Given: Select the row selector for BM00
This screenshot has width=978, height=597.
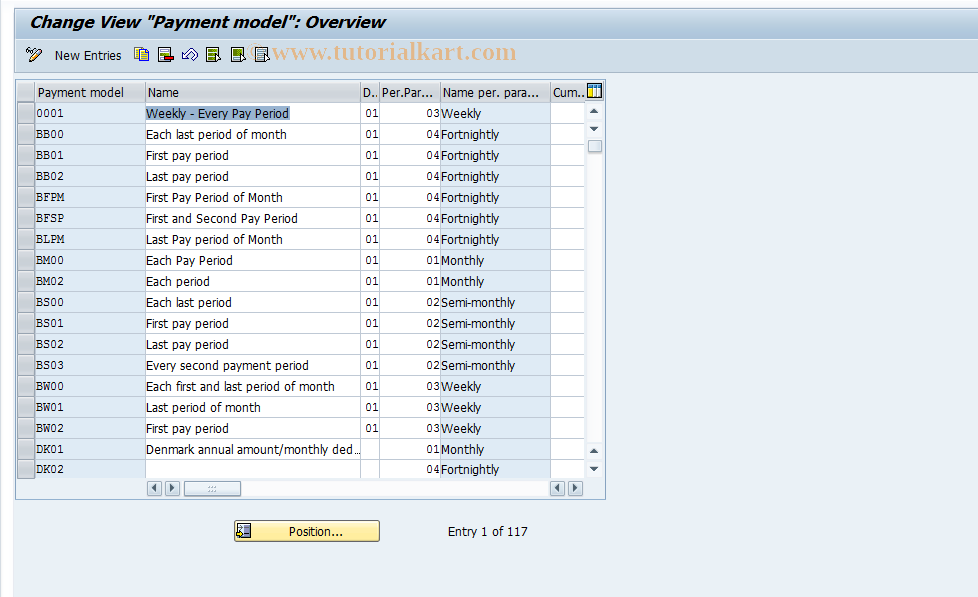Looking at the screenshot, I should [26, 260].
